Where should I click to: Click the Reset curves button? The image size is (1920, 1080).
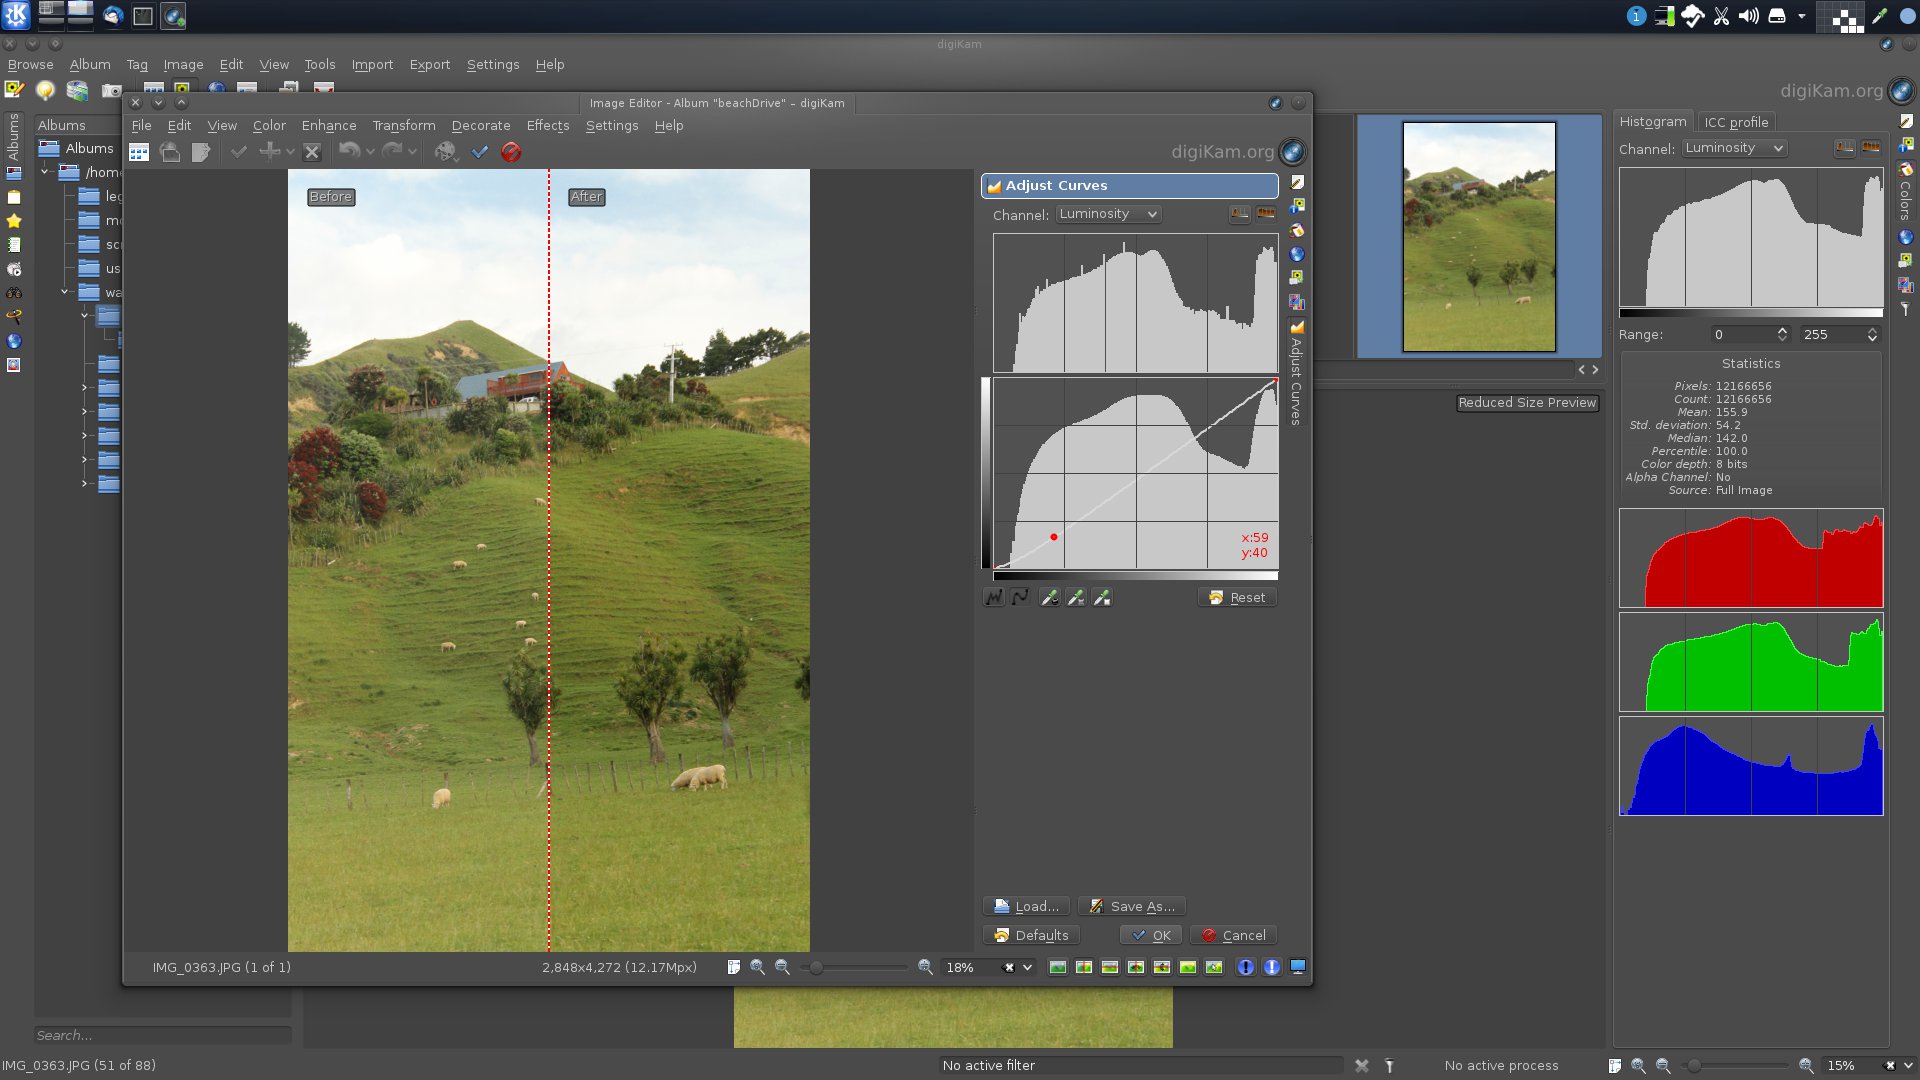coord(1237,597)
